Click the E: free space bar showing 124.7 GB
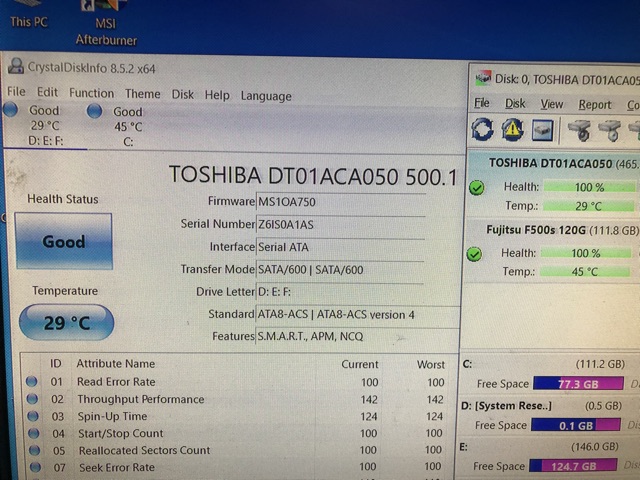Image resolution: width=640 pixels, height=480 pixels. 573,466
